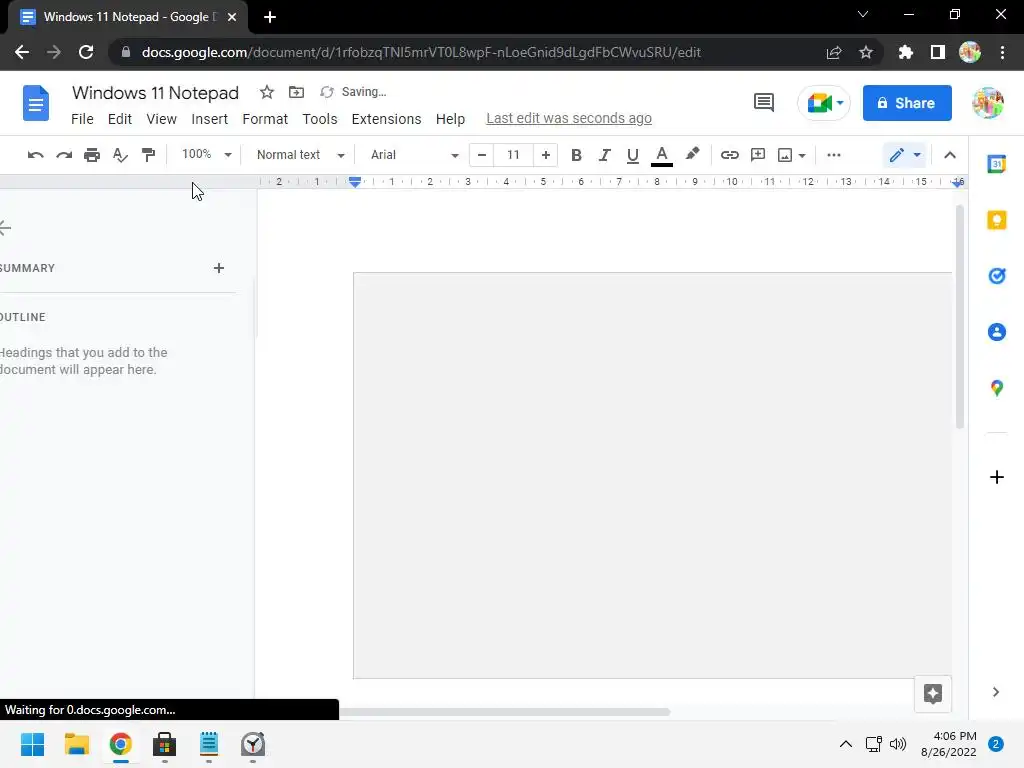Hide the menus with the up chevron
Viewport: 1024px width, 768px height.
coord(950,155)
